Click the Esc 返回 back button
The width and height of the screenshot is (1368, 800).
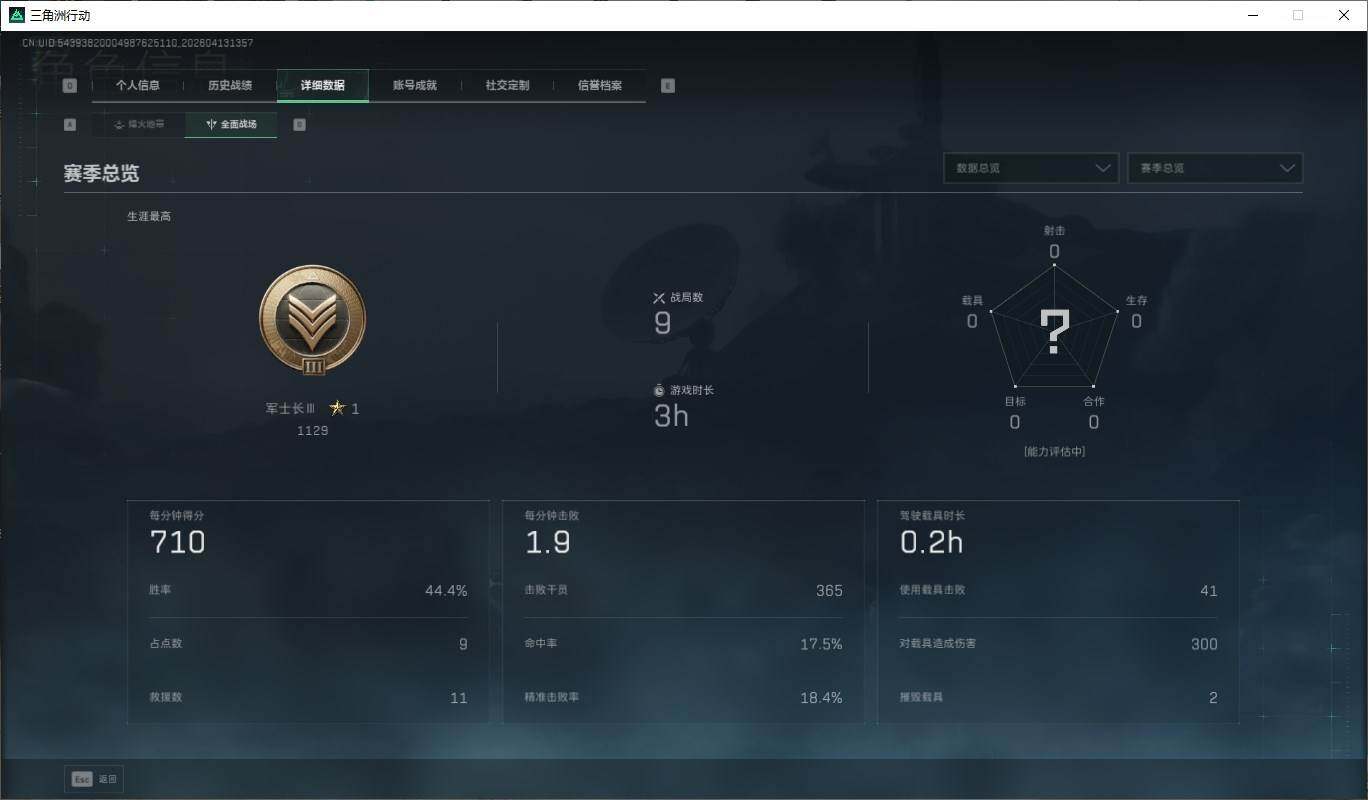94,779
